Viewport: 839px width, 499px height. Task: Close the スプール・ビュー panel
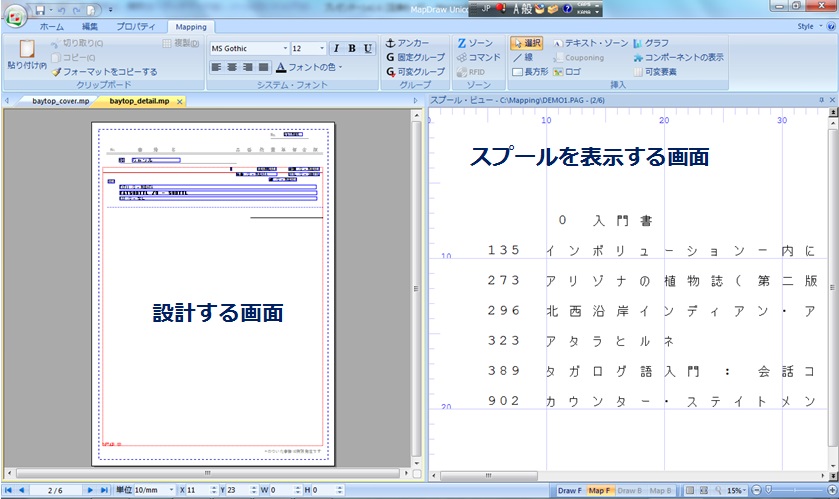(x=832, y=100)
